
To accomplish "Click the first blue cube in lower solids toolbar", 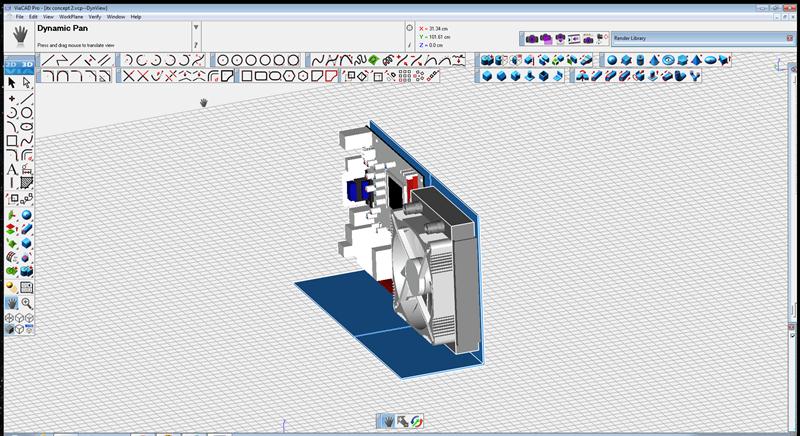I will click(x=487, y=76).
